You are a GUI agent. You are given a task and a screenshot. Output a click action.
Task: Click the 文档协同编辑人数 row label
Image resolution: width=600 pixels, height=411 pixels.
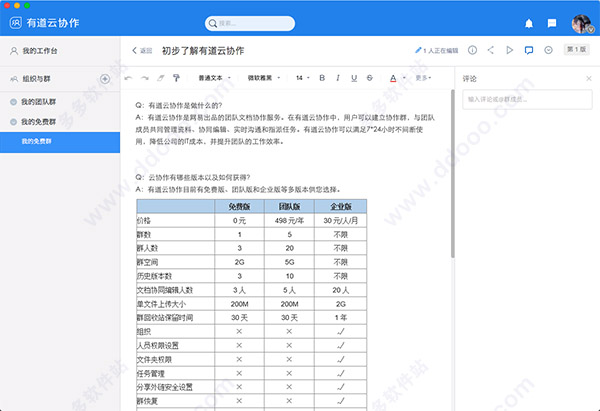pos(165,290)
